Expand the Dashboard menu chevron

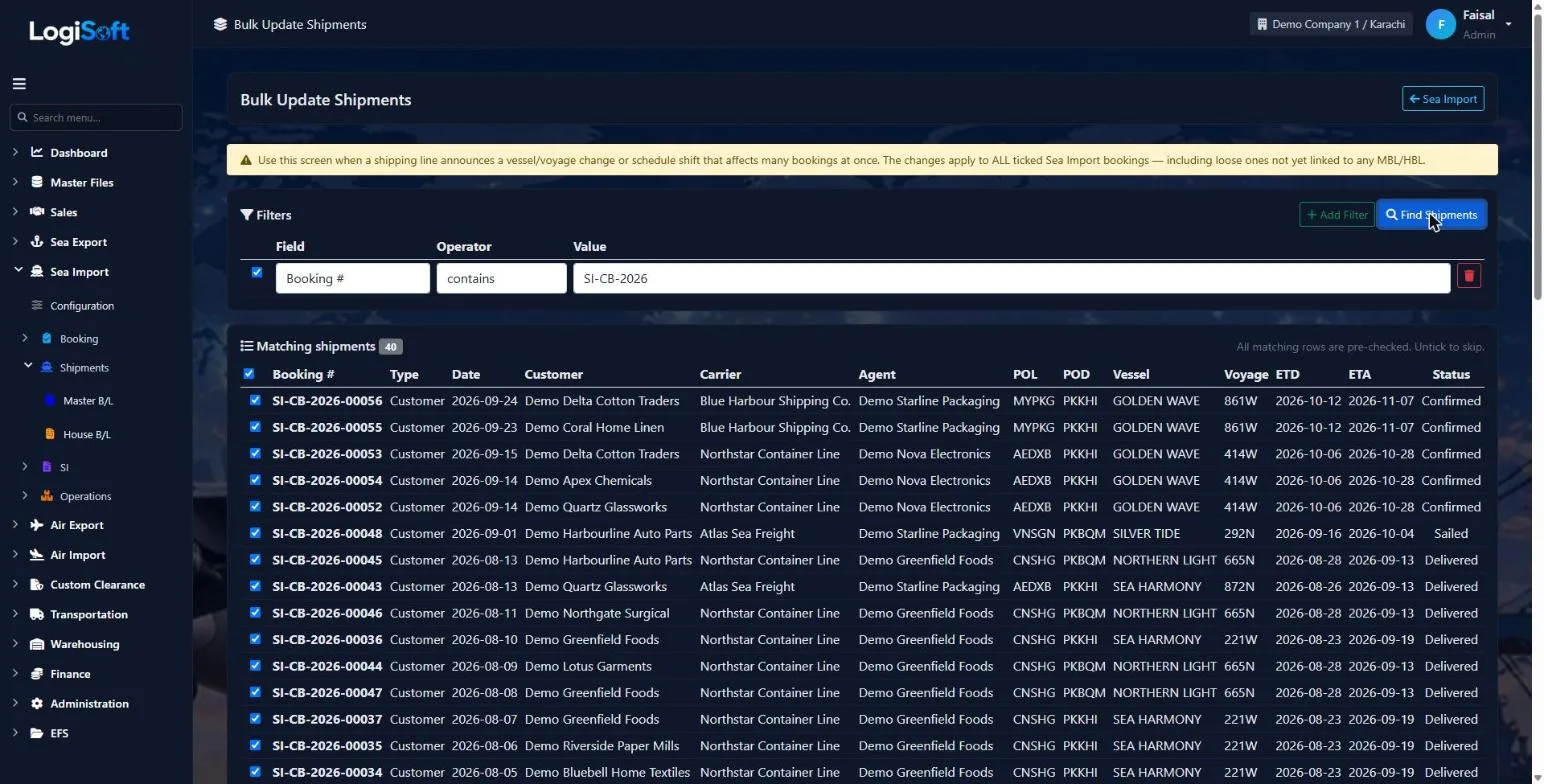pos(15,153)
